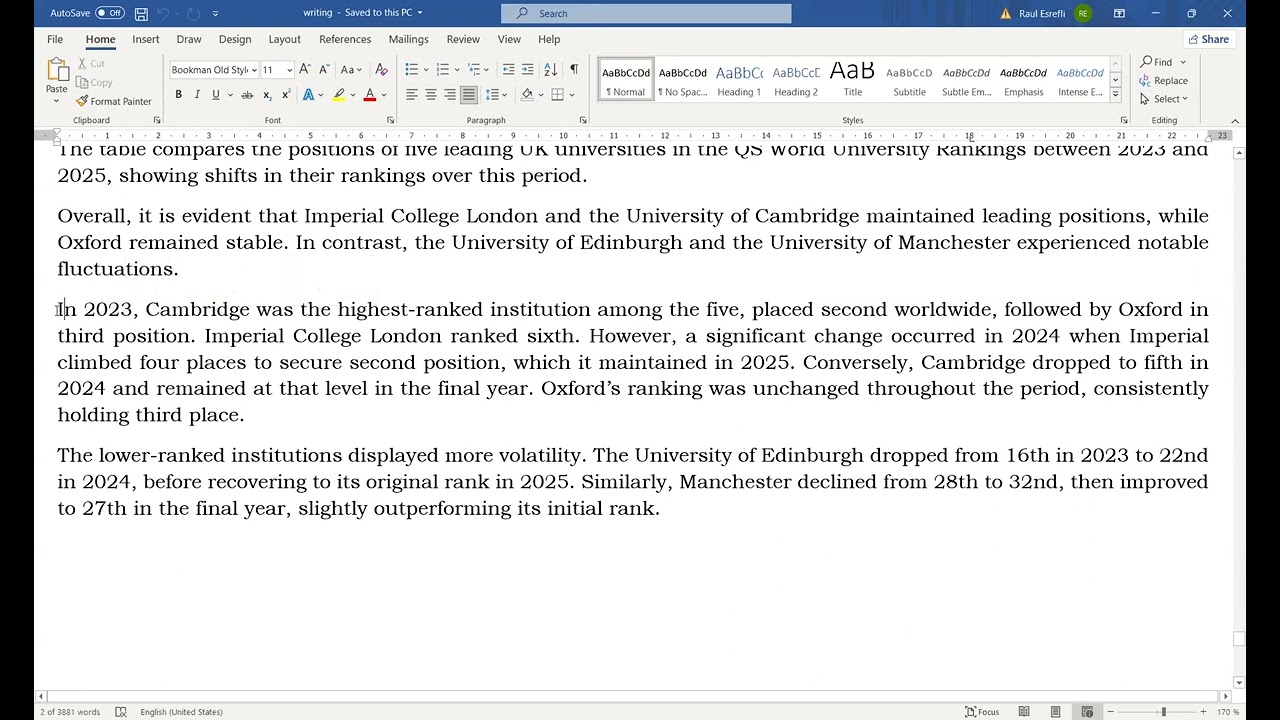Image resolution: width=1280 pixels, height=720 pixels.
Task: Click the Share button
Action: tap(1208, 39)
